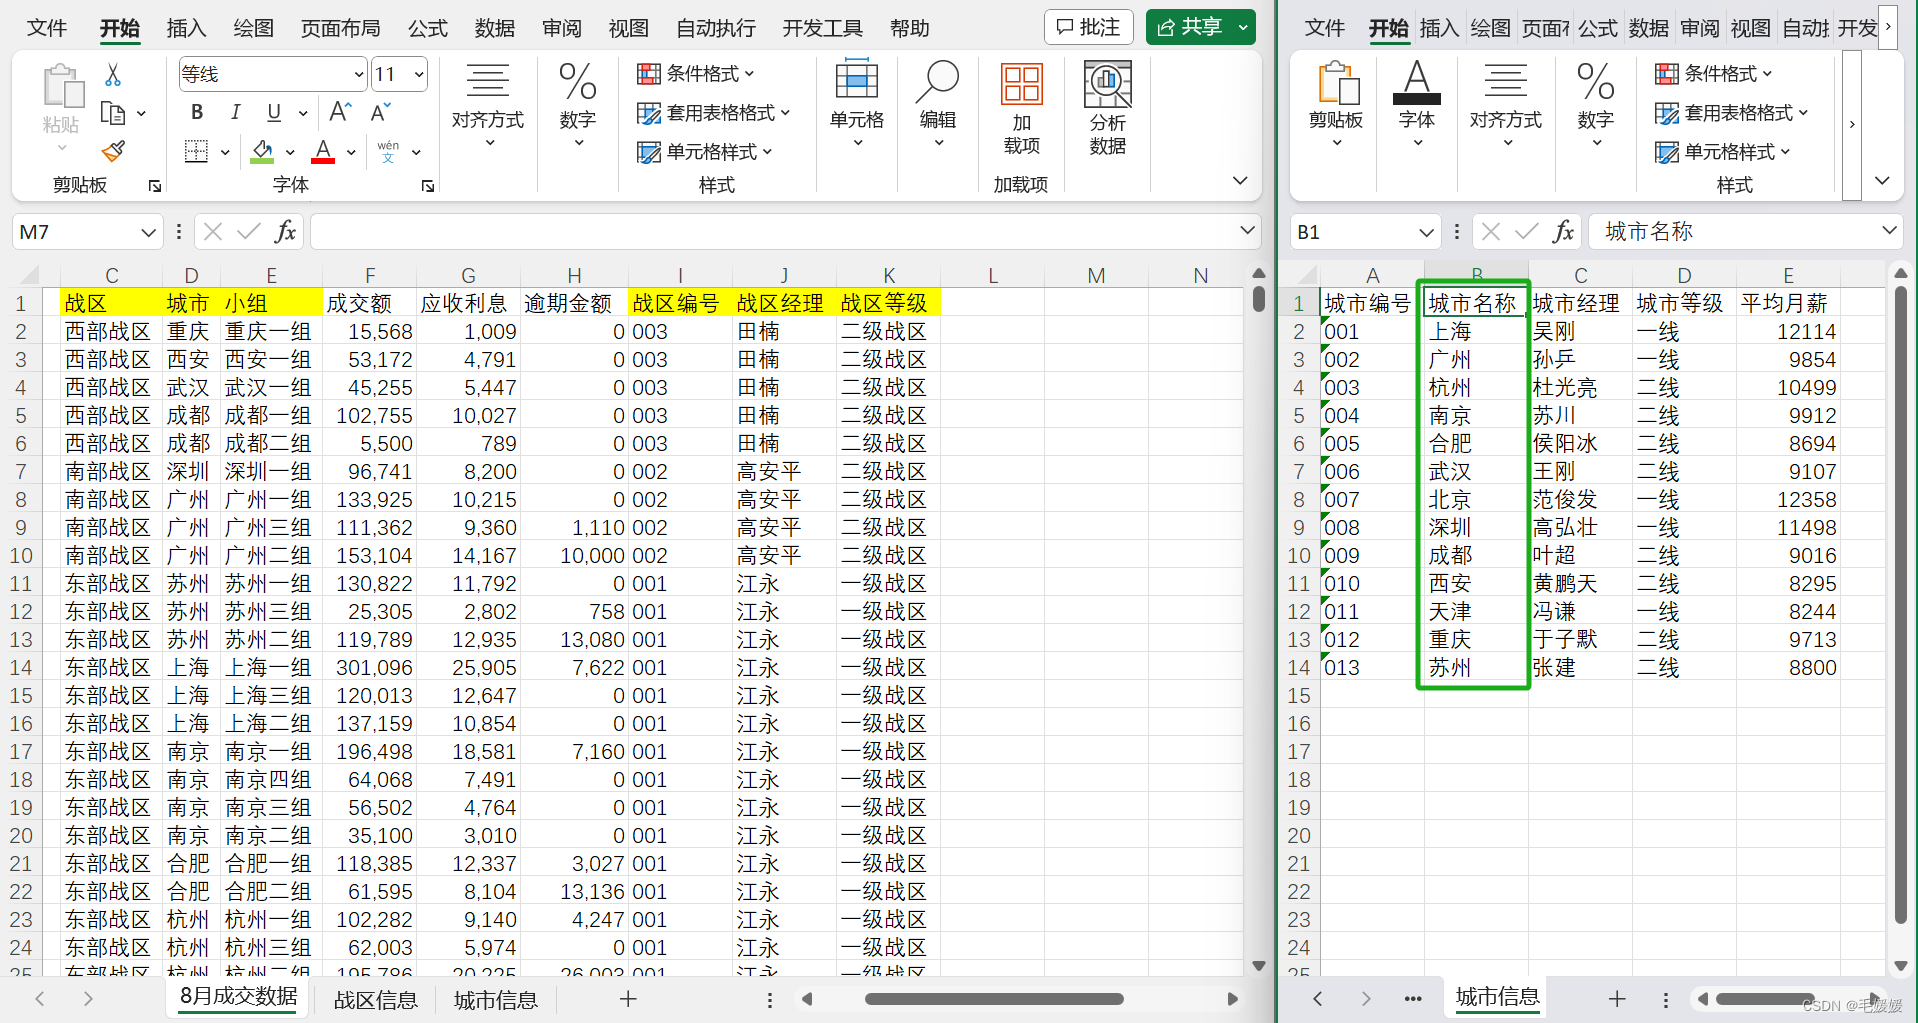Click the green 共享 share button
The width and height of the screenshot is (1918, 1023).
(1190, 27)
